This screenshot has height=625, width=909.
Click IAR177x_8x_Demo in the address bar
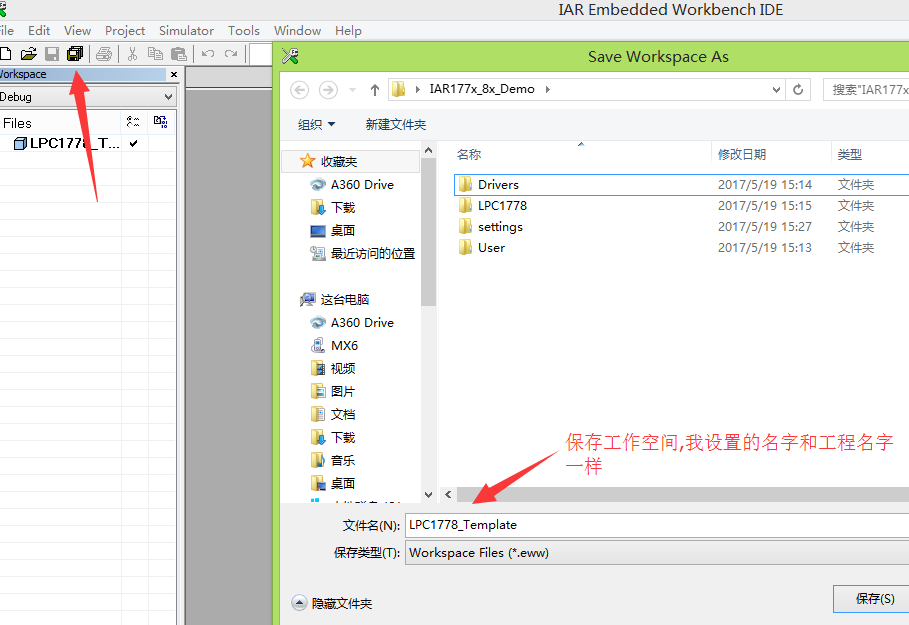pos(481,89)
